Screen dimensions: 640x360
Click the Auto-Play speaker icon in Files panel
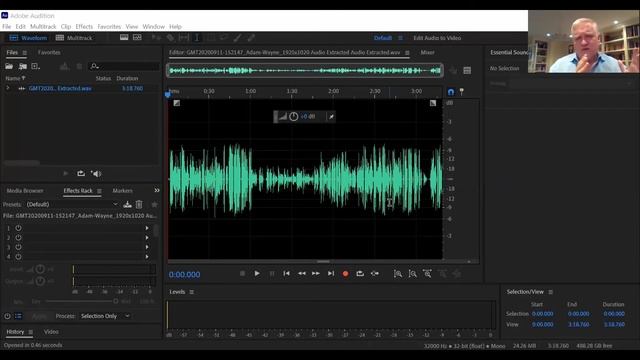96,173
